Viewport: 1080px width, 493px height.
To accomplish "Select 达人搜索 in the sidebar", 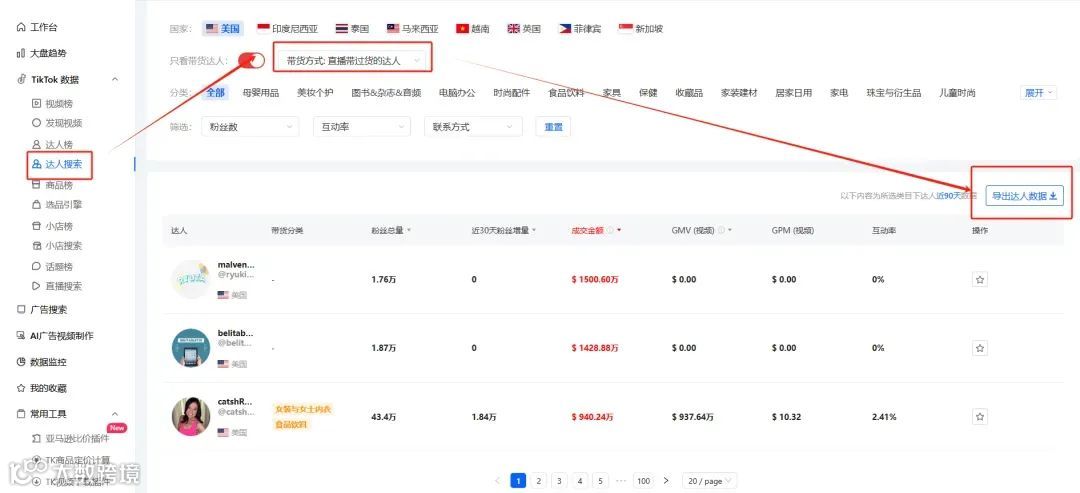I will tap(57, 164).
